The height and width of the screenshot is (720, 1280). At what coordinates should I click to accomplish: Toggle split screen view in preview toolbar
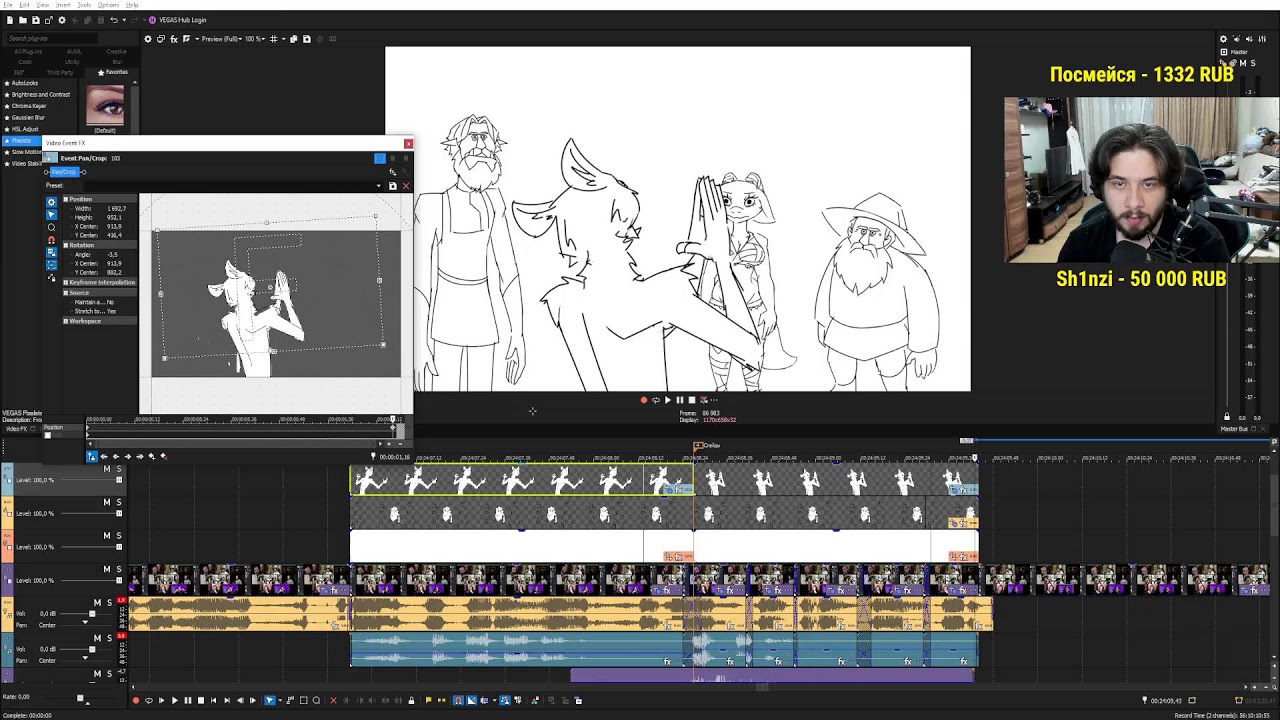pyautogui.click(x=186, y=39)
